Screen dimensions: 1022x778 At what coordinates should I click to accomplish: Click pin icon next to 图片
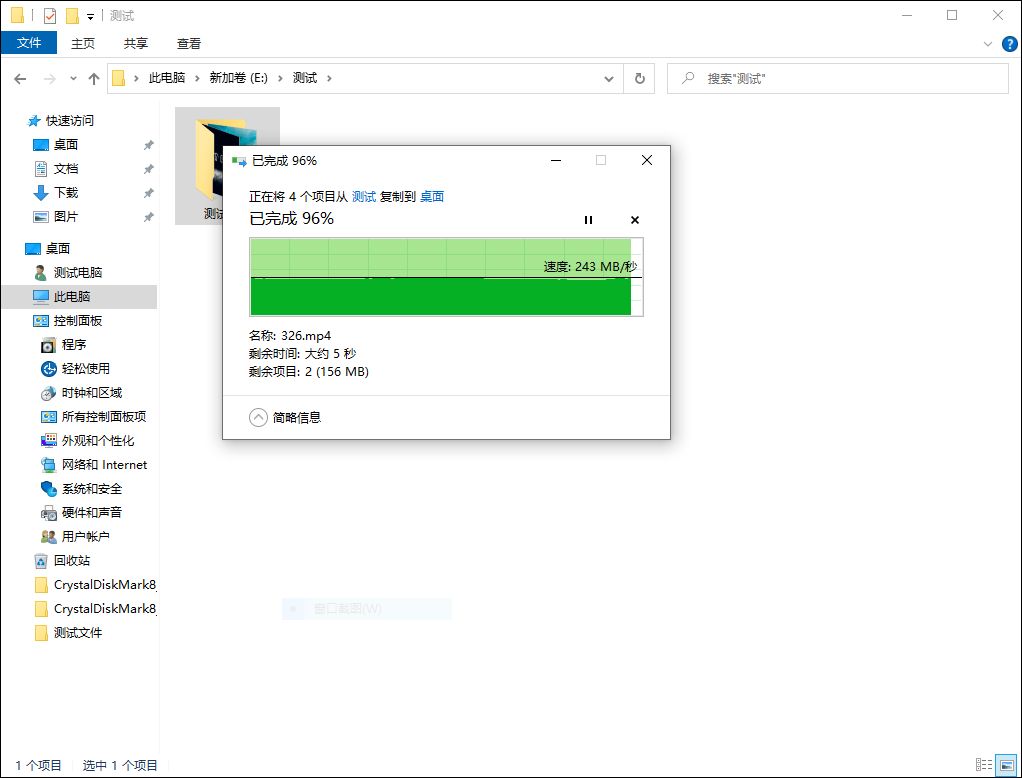149,216
